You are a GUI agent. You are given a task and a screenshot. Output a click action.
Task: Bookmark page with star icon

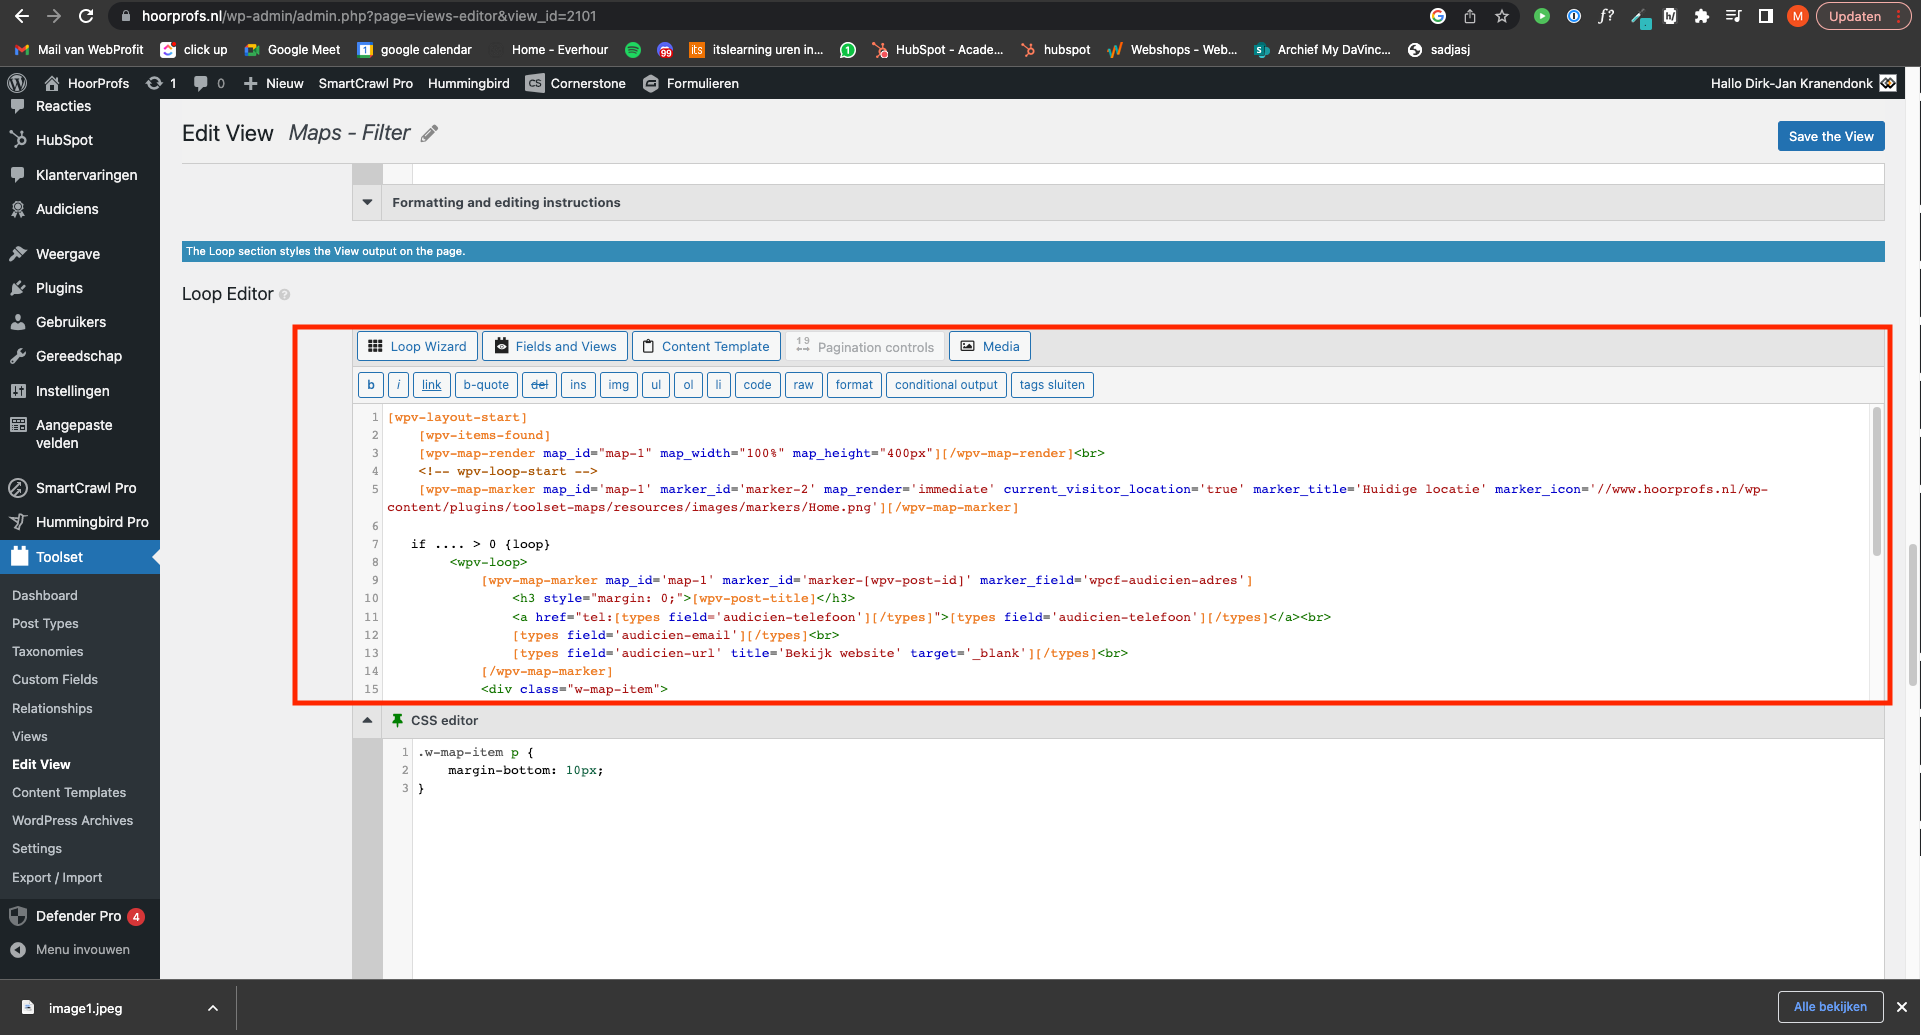pyautogui.click(x=1502, y=16)
